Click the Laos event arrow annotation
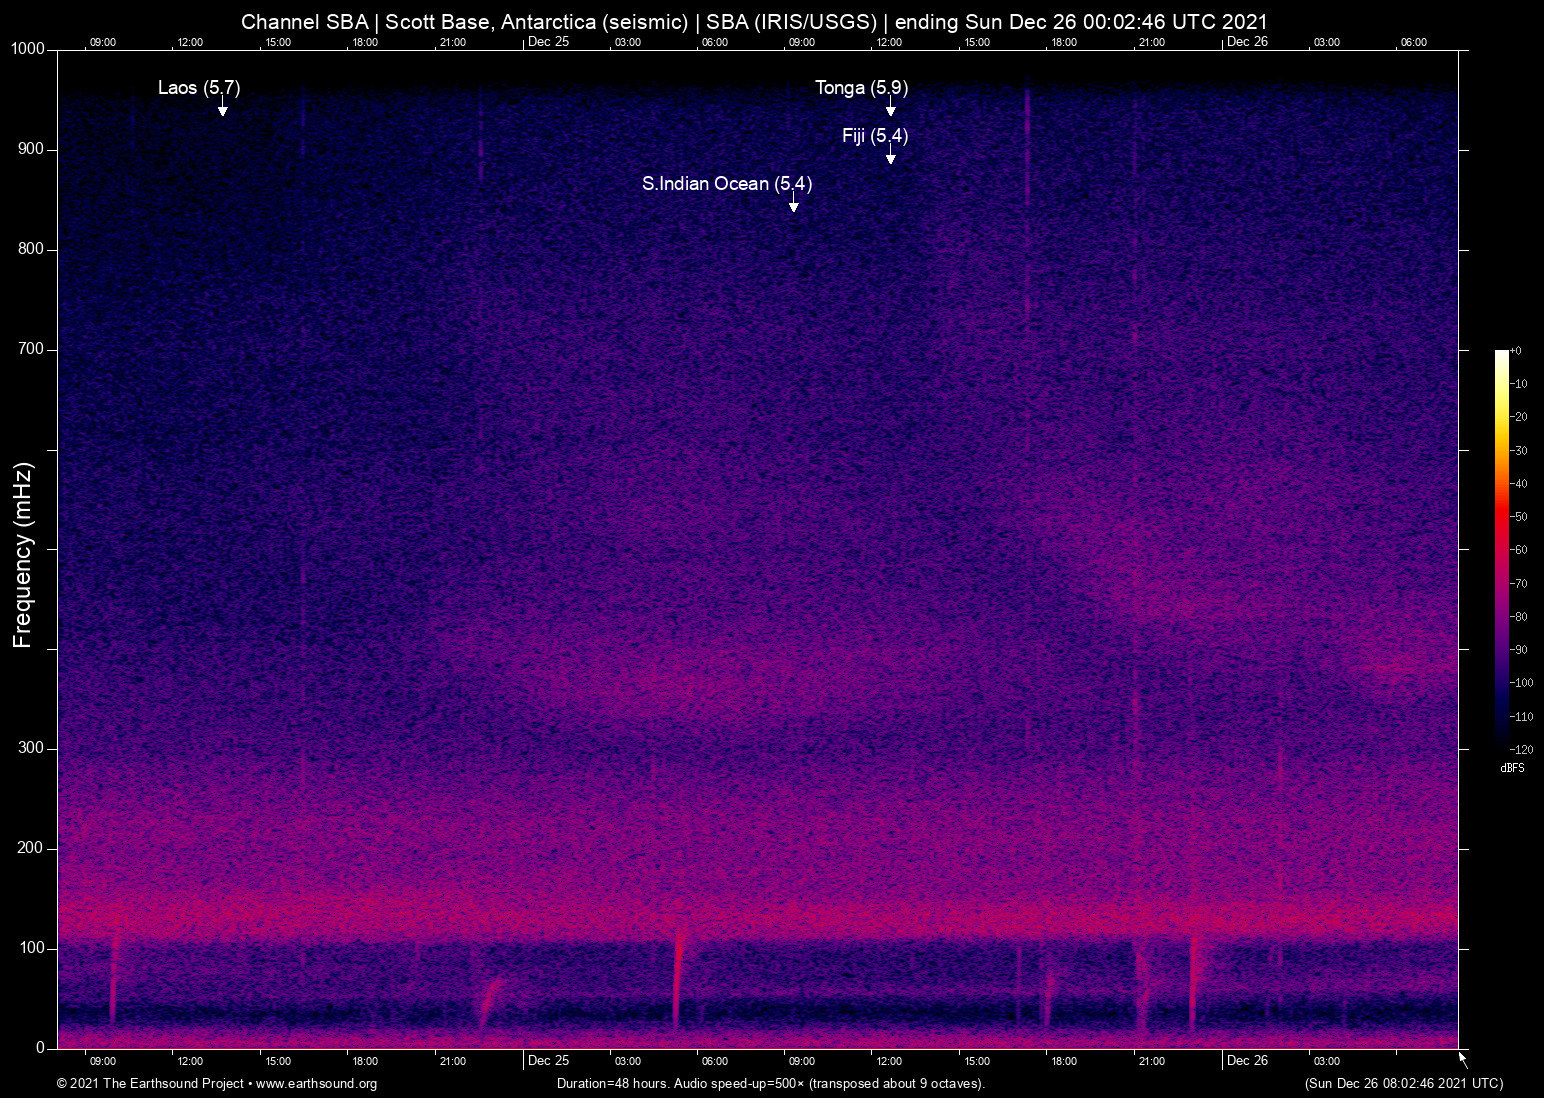This screenshot has width=1544, height=1098. click(x=222, y=105)
